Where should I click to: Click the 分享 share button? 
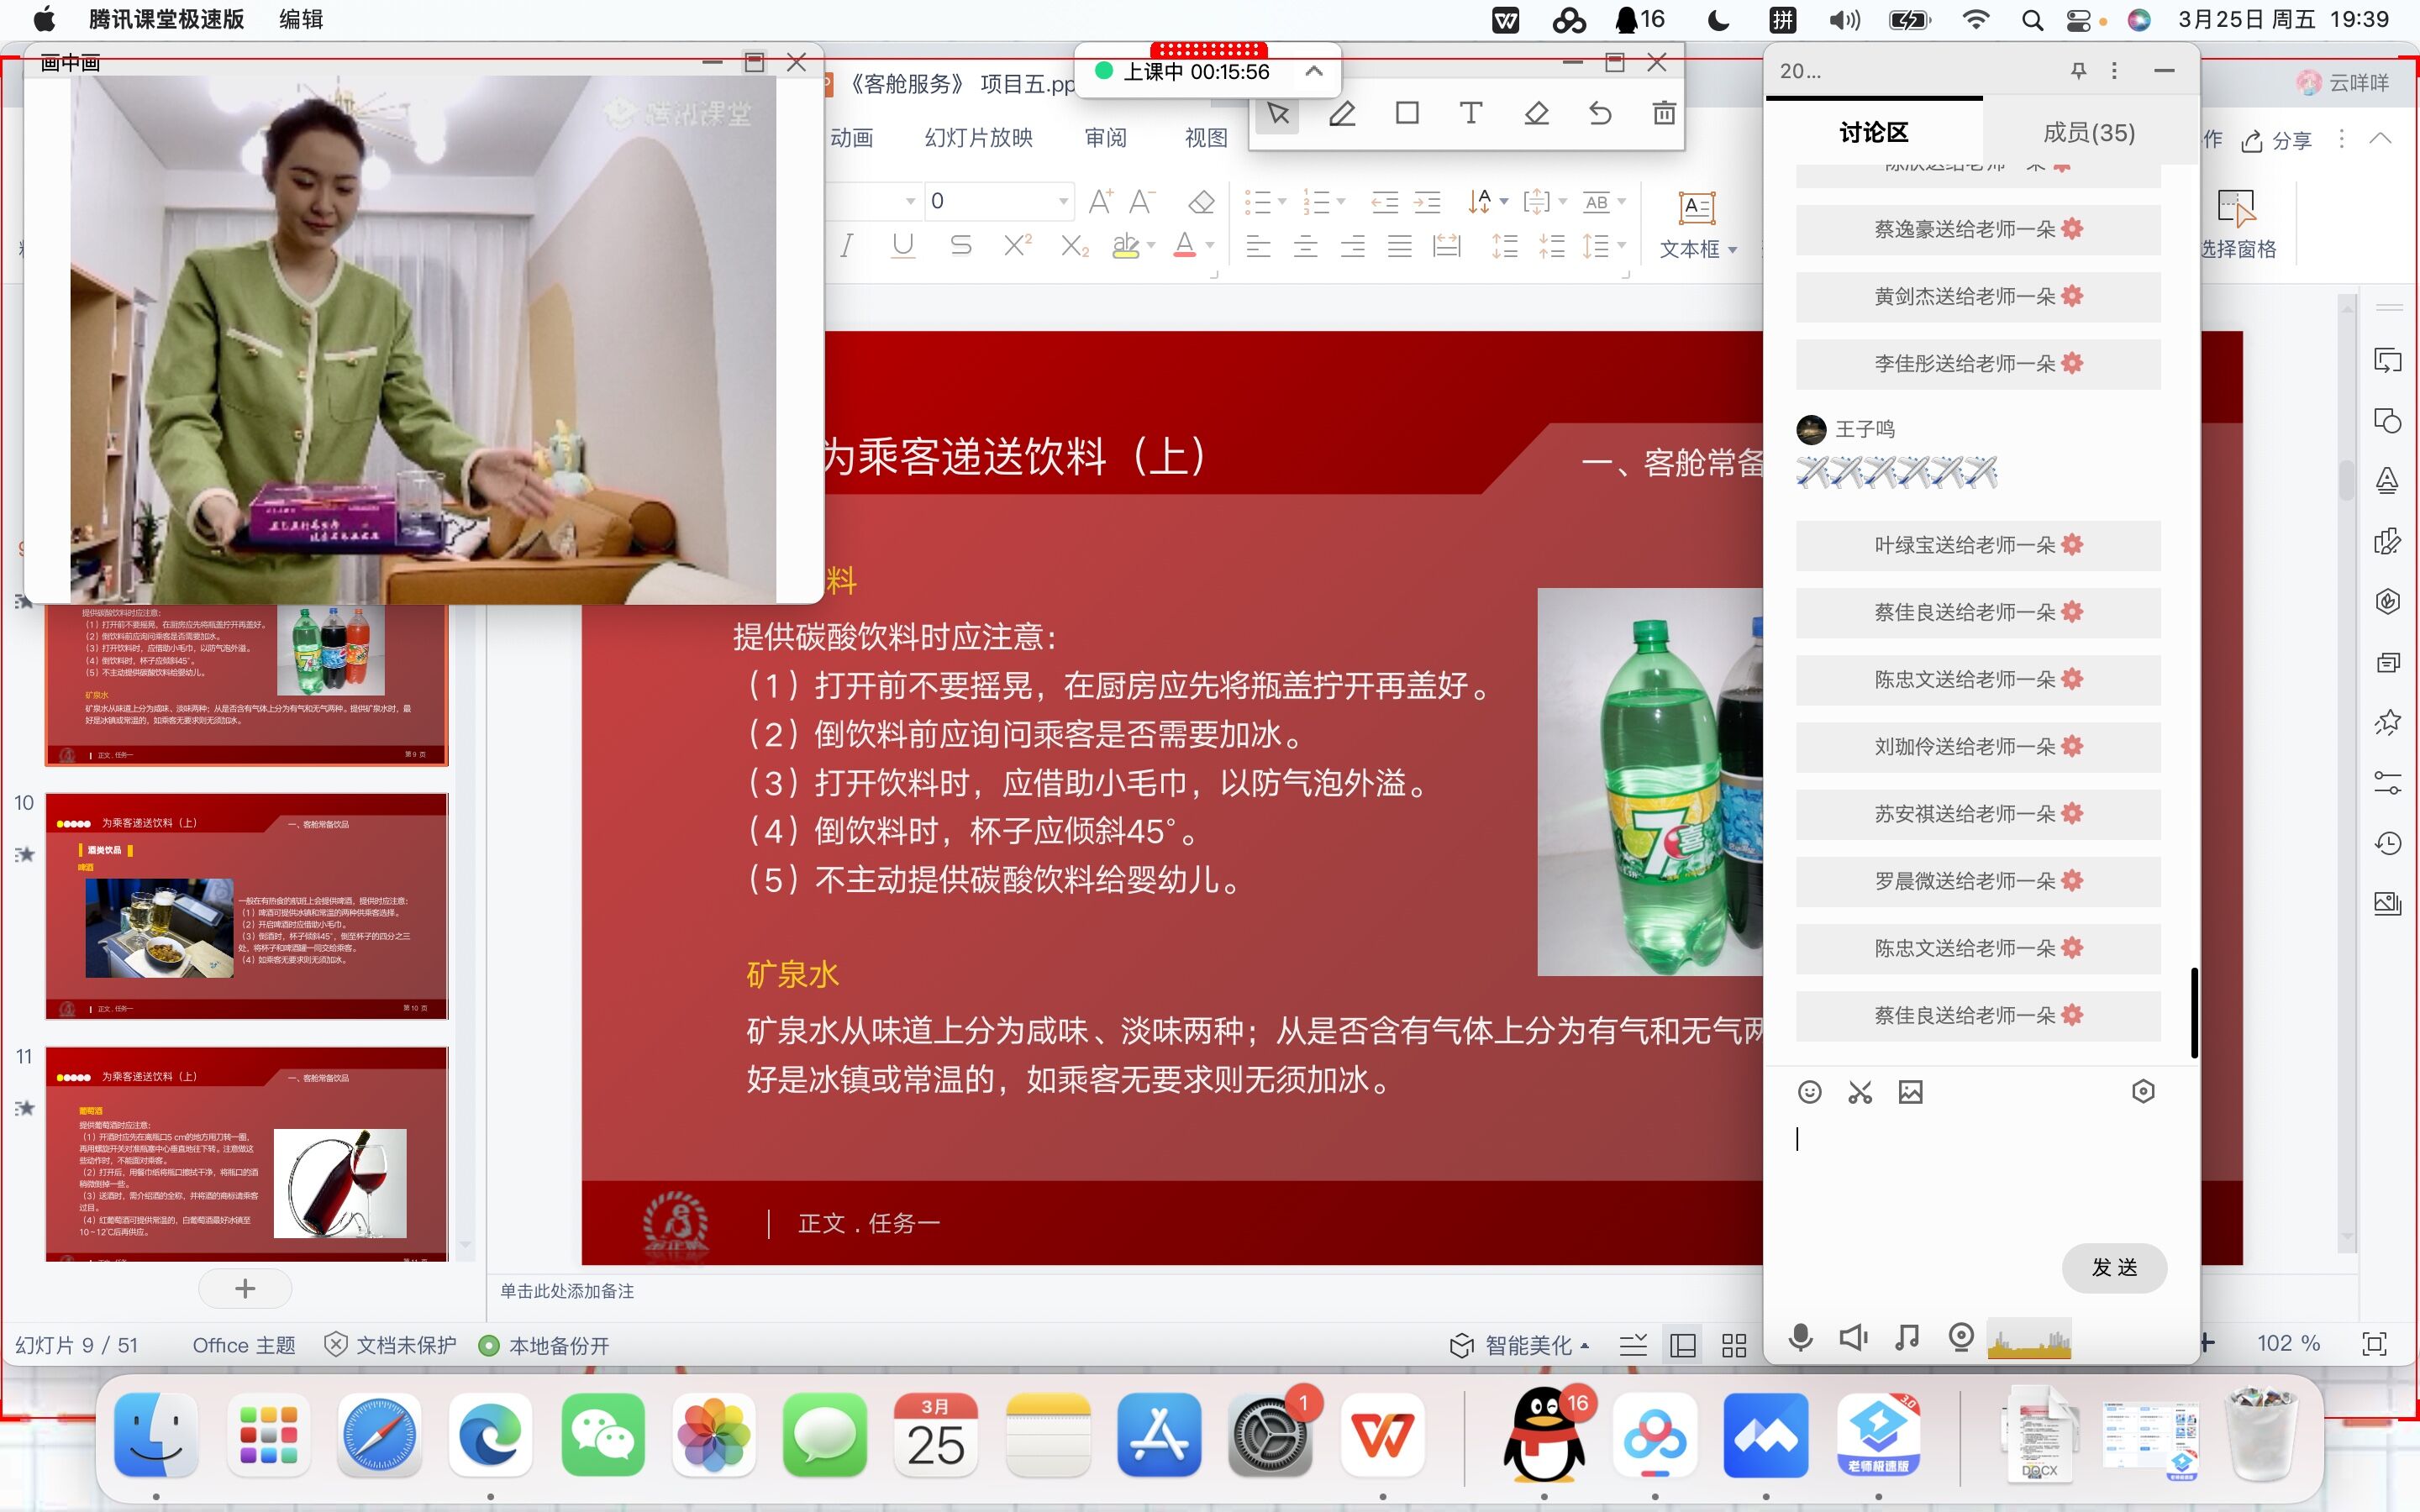pos(2277,140)
